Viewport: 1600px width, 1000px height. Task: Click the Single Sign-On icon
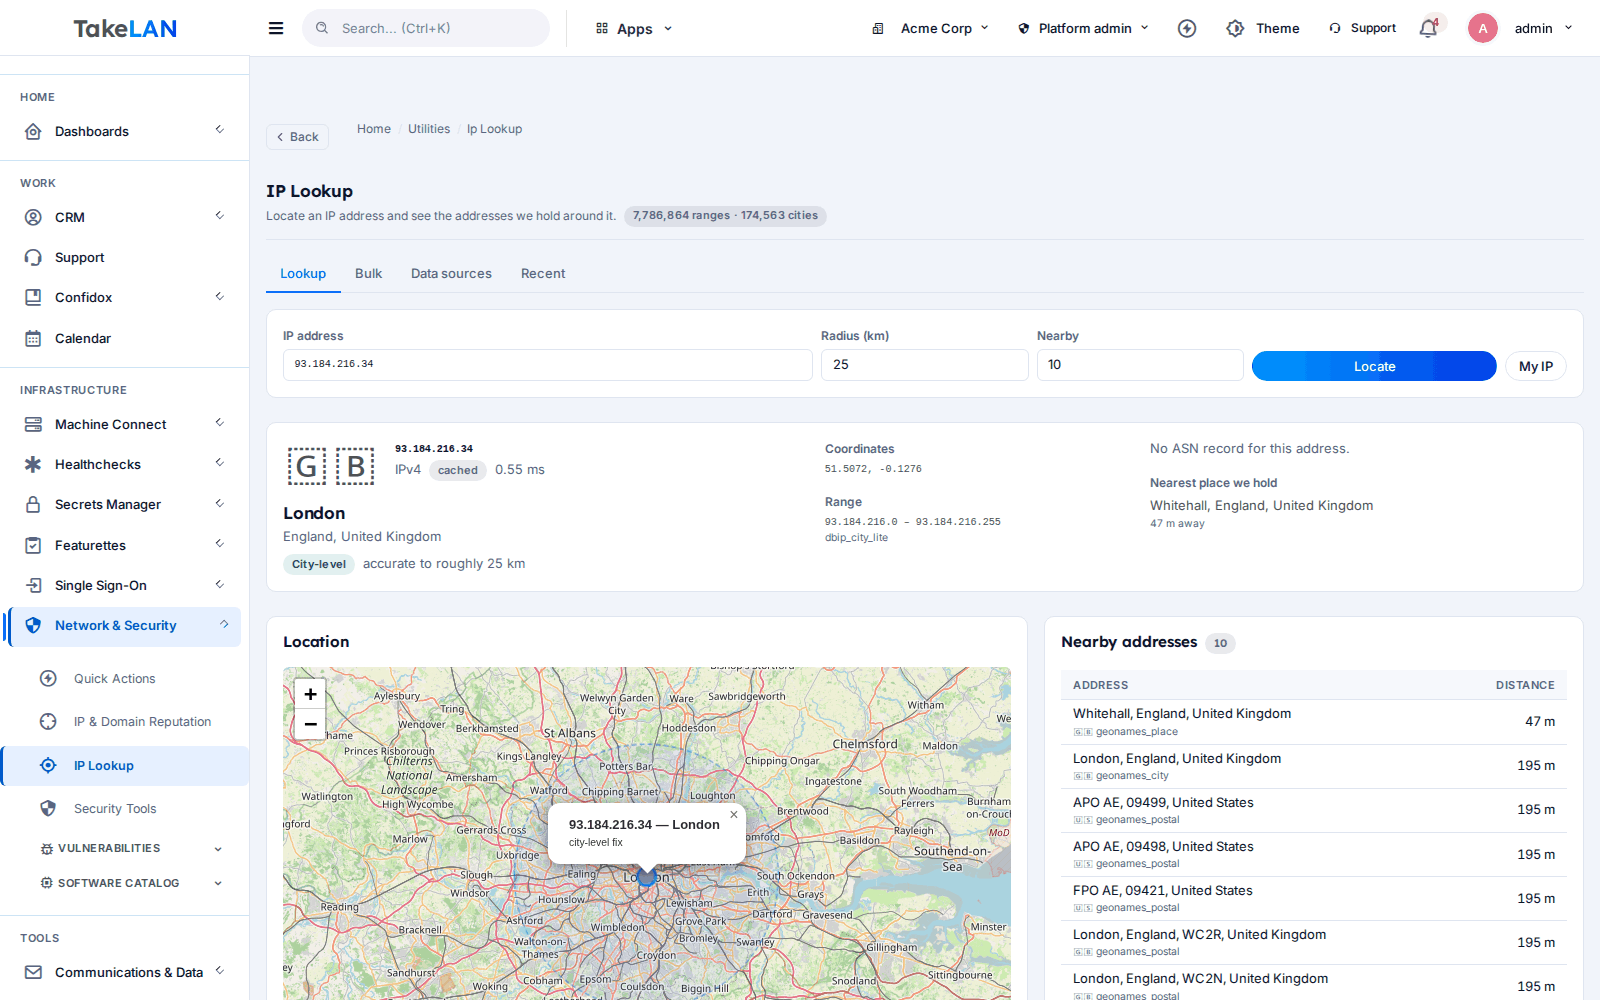click(33, 585)
